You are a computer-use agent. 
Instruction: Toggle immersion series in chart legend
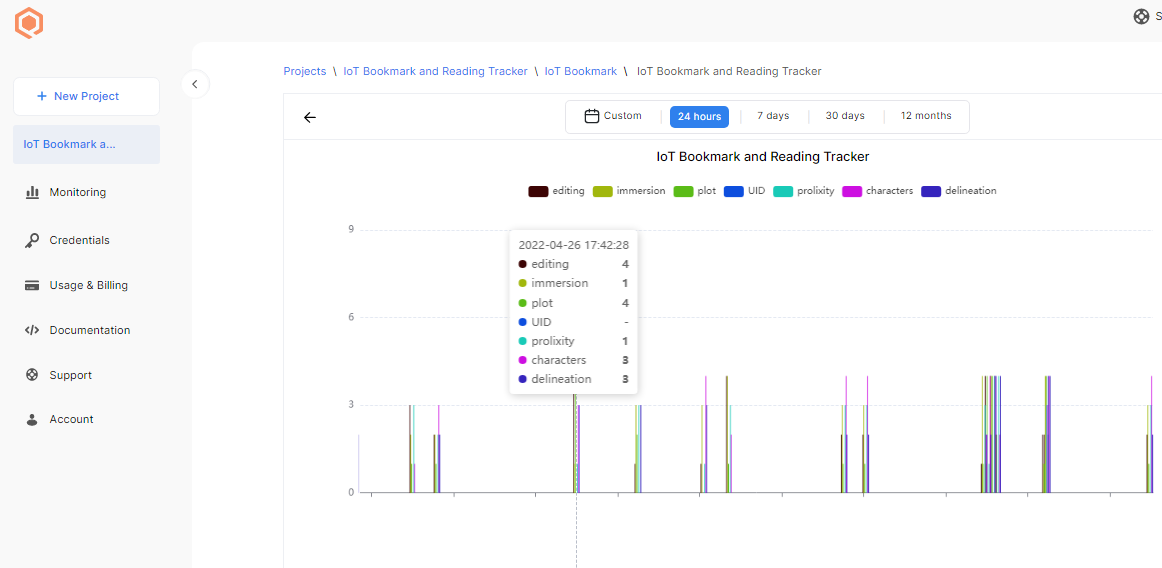coord(629,191)
